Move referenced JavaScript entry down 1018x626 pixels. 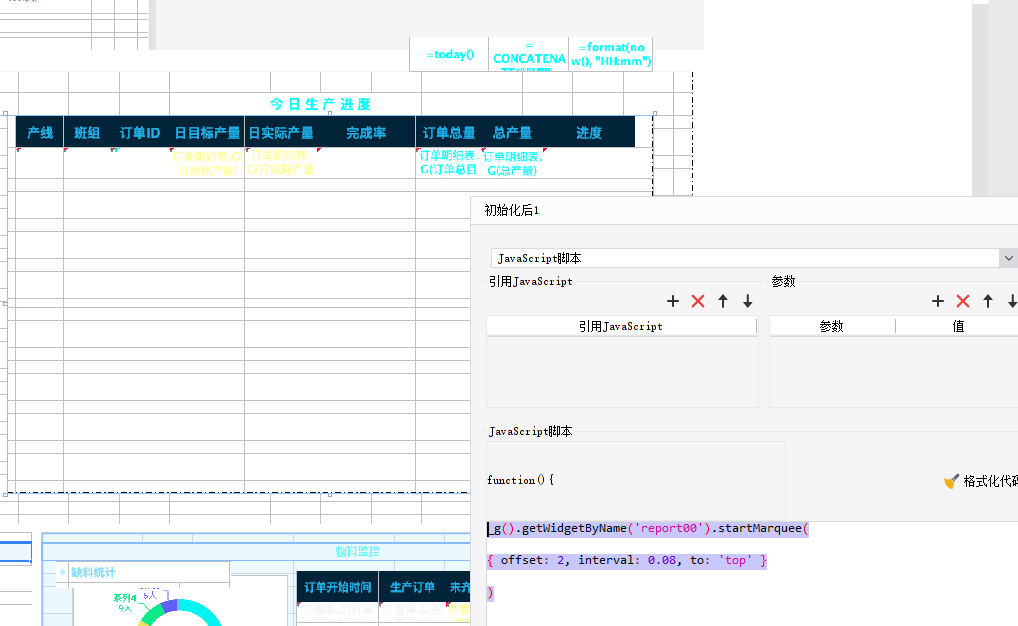click(x=747, y=301)
